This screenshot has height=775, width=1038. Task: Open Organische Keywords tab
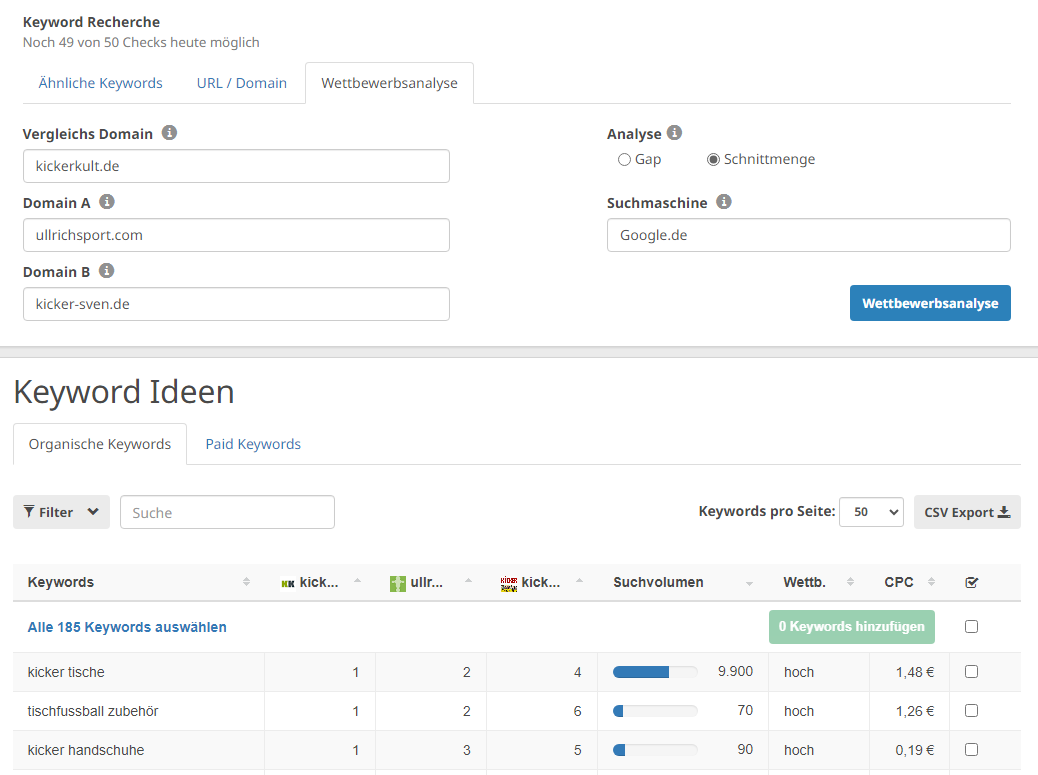pos(100,444)
